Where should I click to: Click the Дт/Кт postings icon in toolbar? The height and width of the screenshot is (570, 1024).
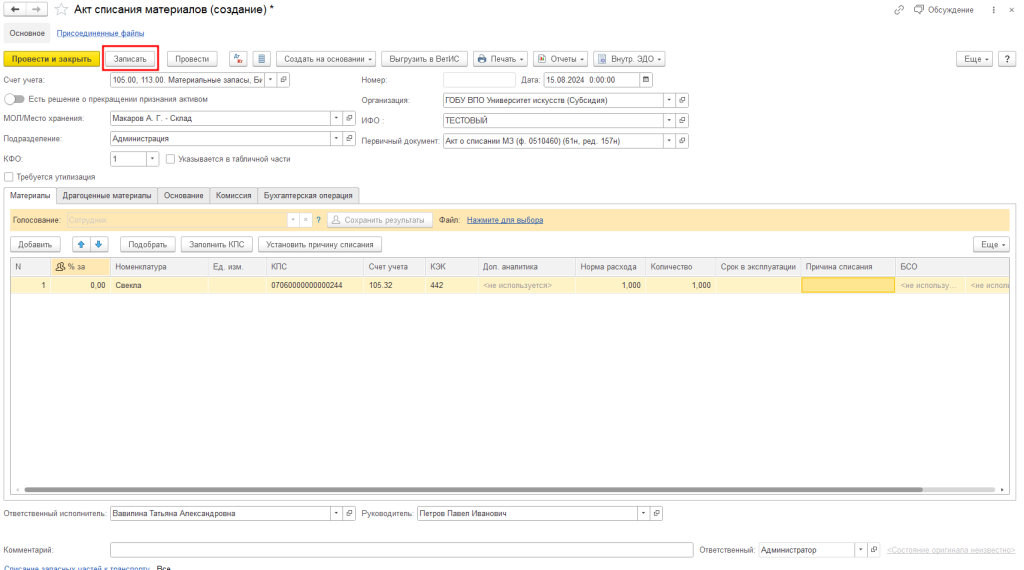click(x=239, y=59)
